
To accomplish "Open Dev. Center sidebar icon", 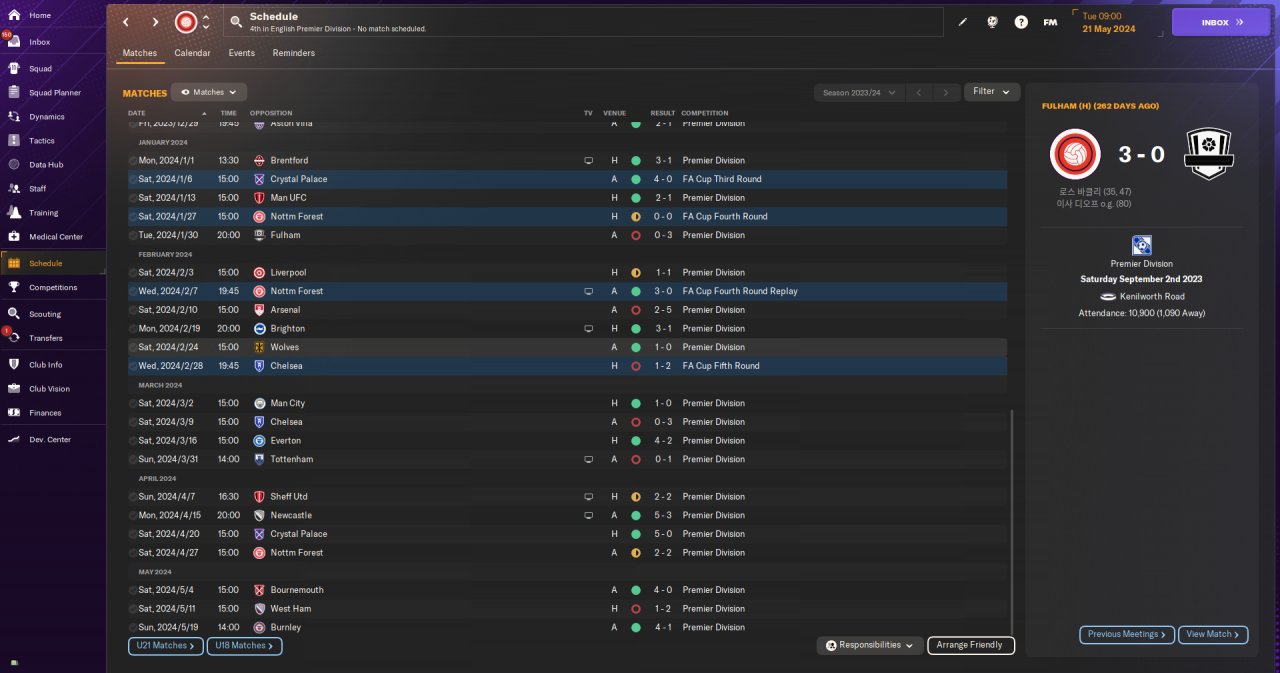I will [x=14, y=440].
